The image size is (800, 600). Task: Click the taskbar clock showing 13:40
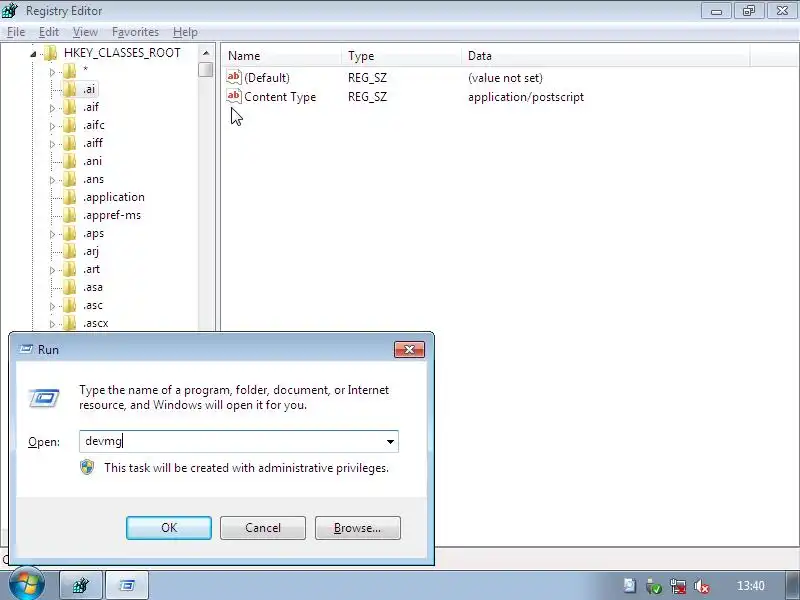pyautogui.click(x=751, y=586)
